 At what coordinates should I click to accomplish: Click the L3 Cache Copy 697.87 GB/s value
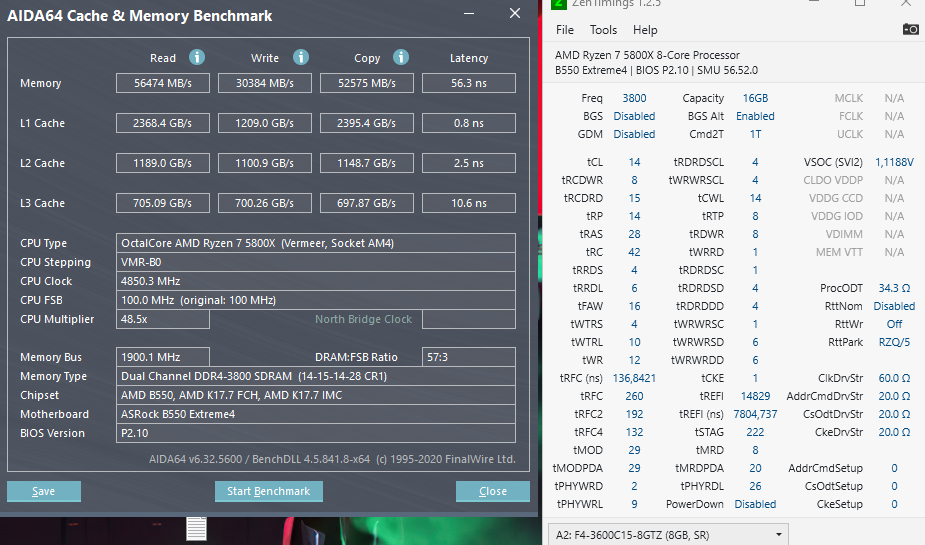click(x=367, y=203)
